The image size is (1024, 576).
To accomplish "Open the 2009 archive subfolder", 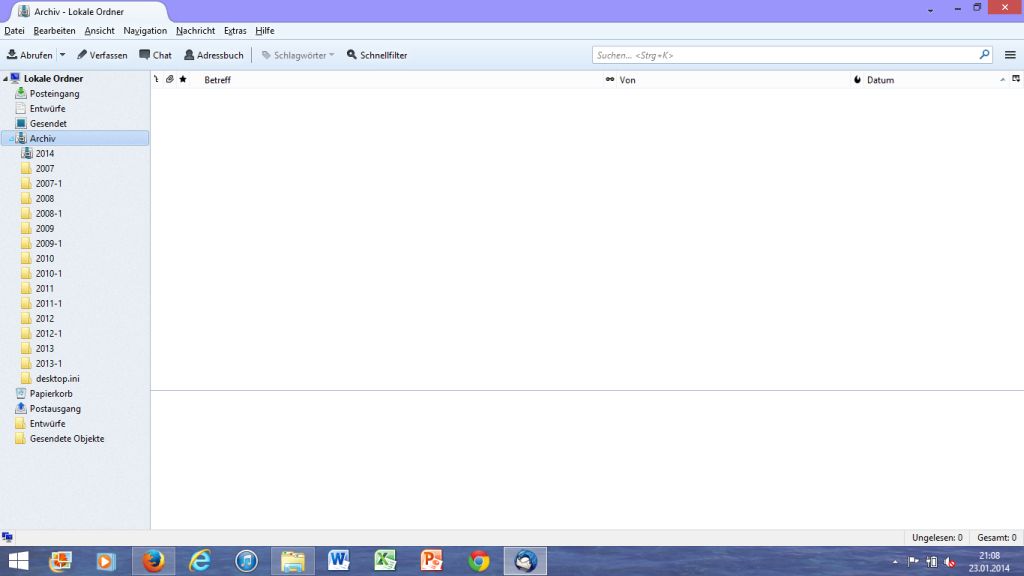I will click(44, 229).
